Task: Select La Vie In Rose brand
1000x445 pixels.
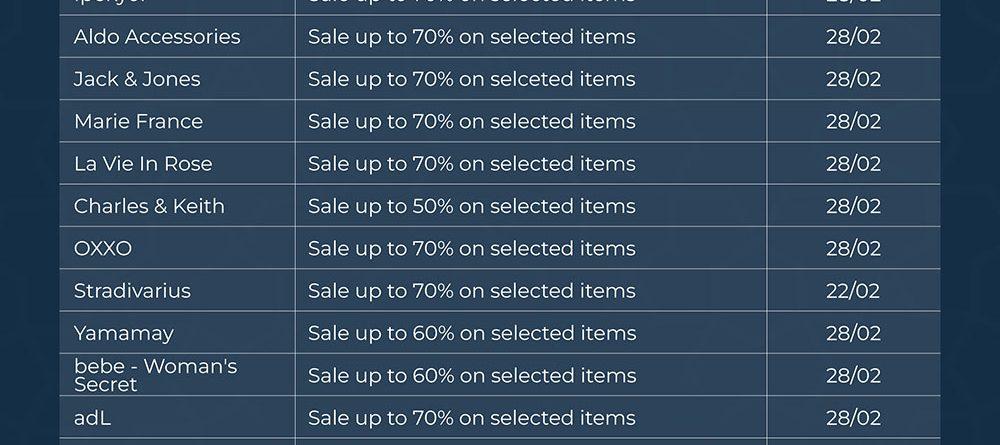Action: pyautogui.click(x=143, y=164)
